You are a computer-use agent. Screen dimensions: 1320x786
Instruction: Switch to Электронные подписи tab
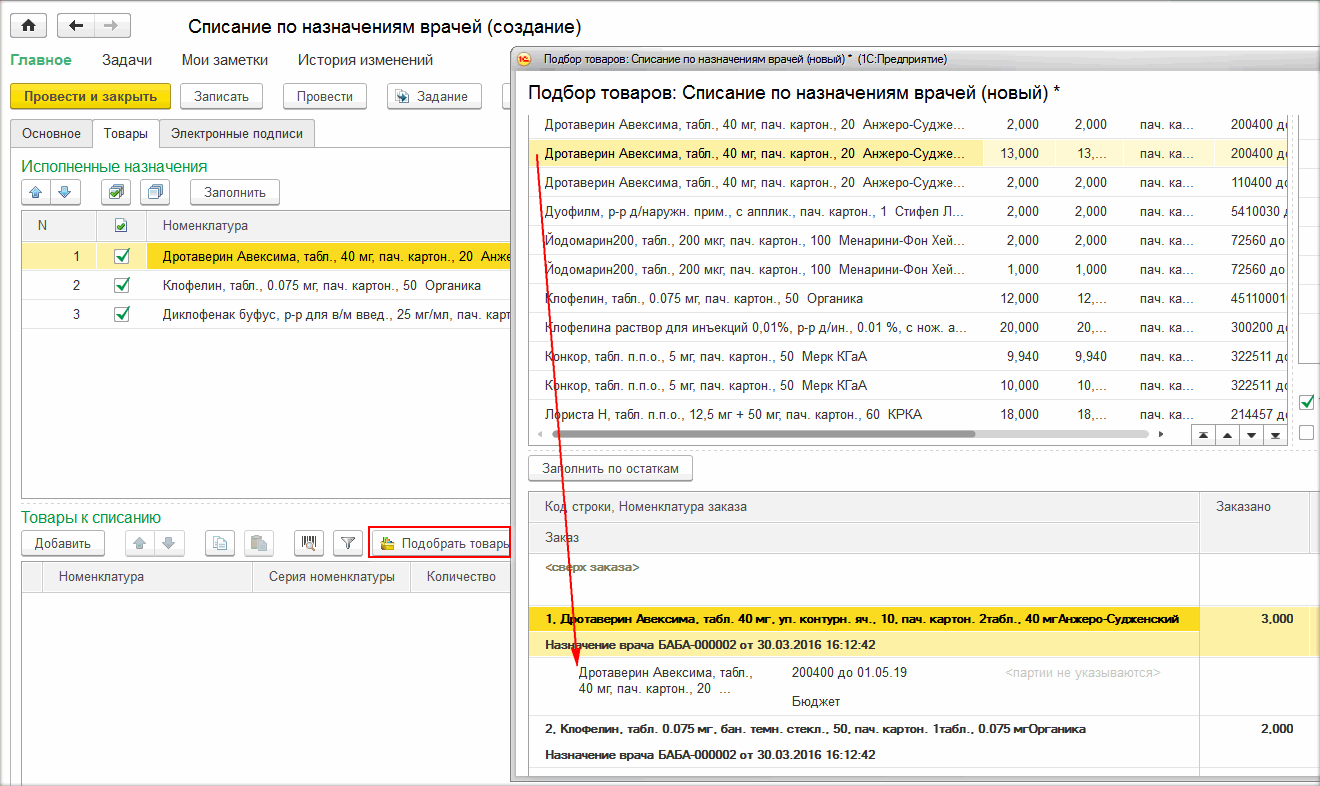[237, 133]
